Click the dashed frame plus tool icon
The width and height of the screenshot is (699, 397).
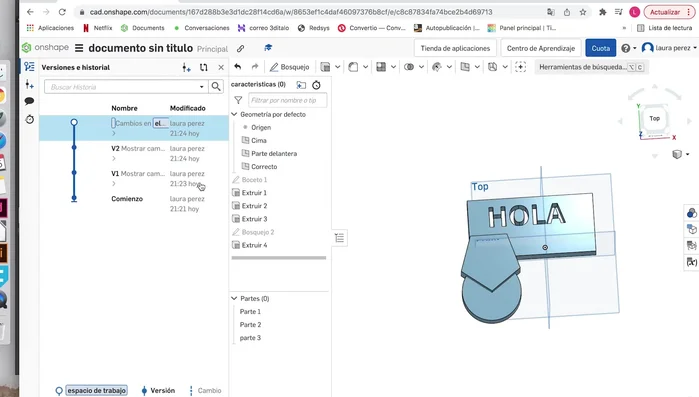tap(520, 67)
